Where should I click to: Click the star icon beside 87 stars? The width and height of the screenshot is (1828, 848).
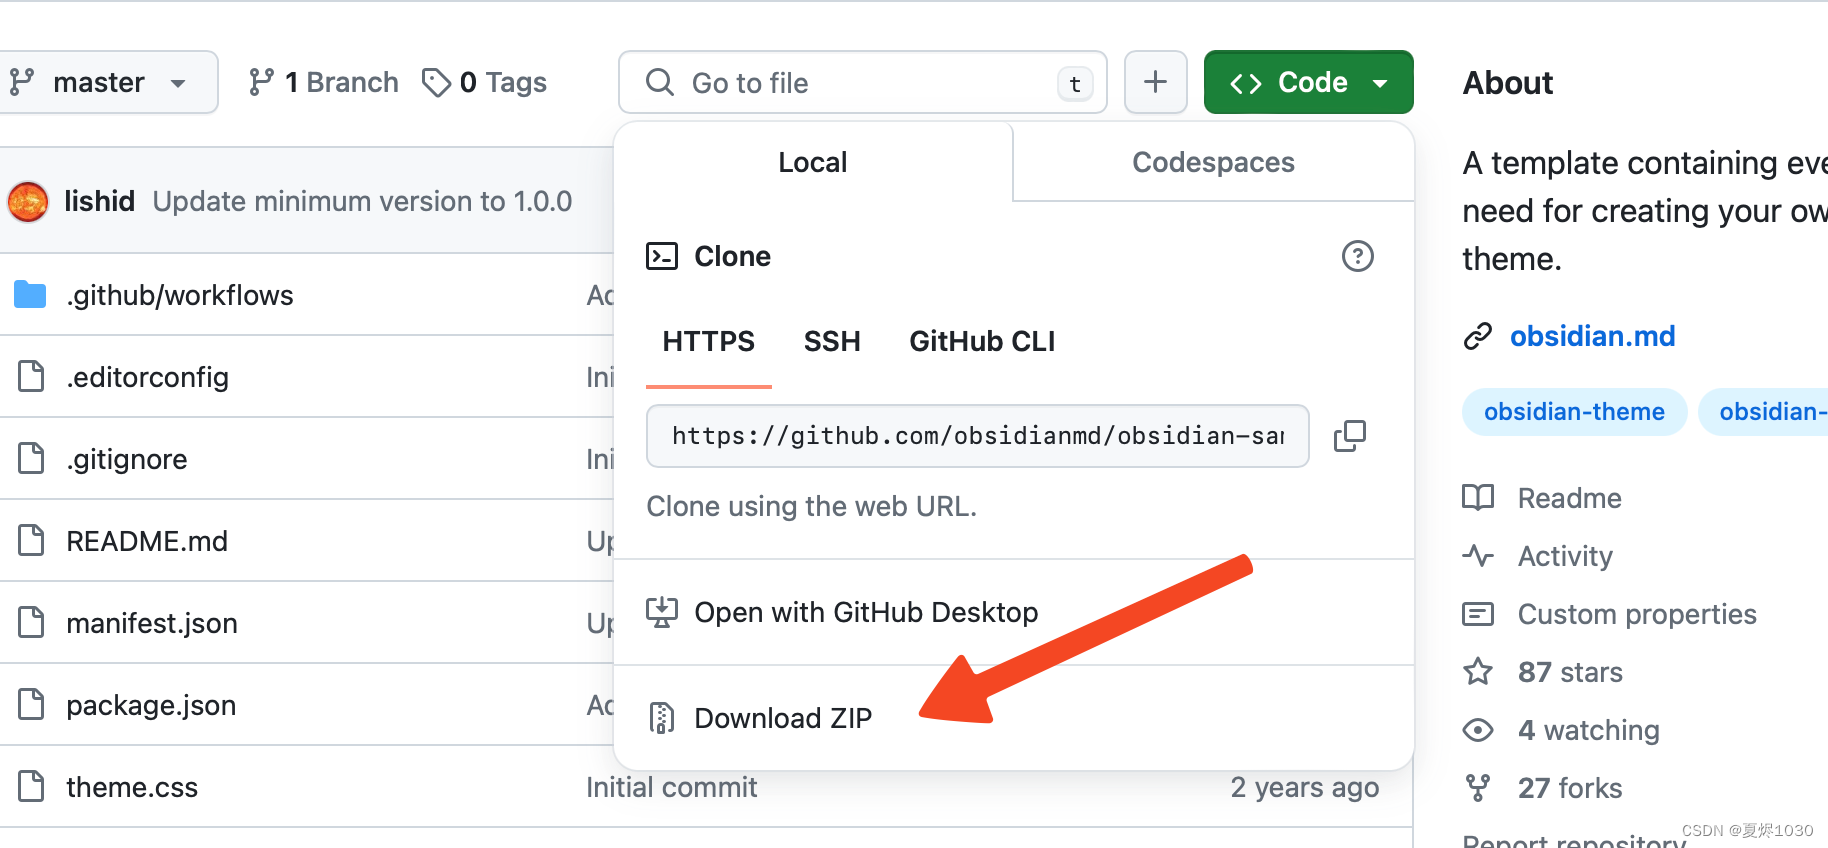pos(1478,671)
